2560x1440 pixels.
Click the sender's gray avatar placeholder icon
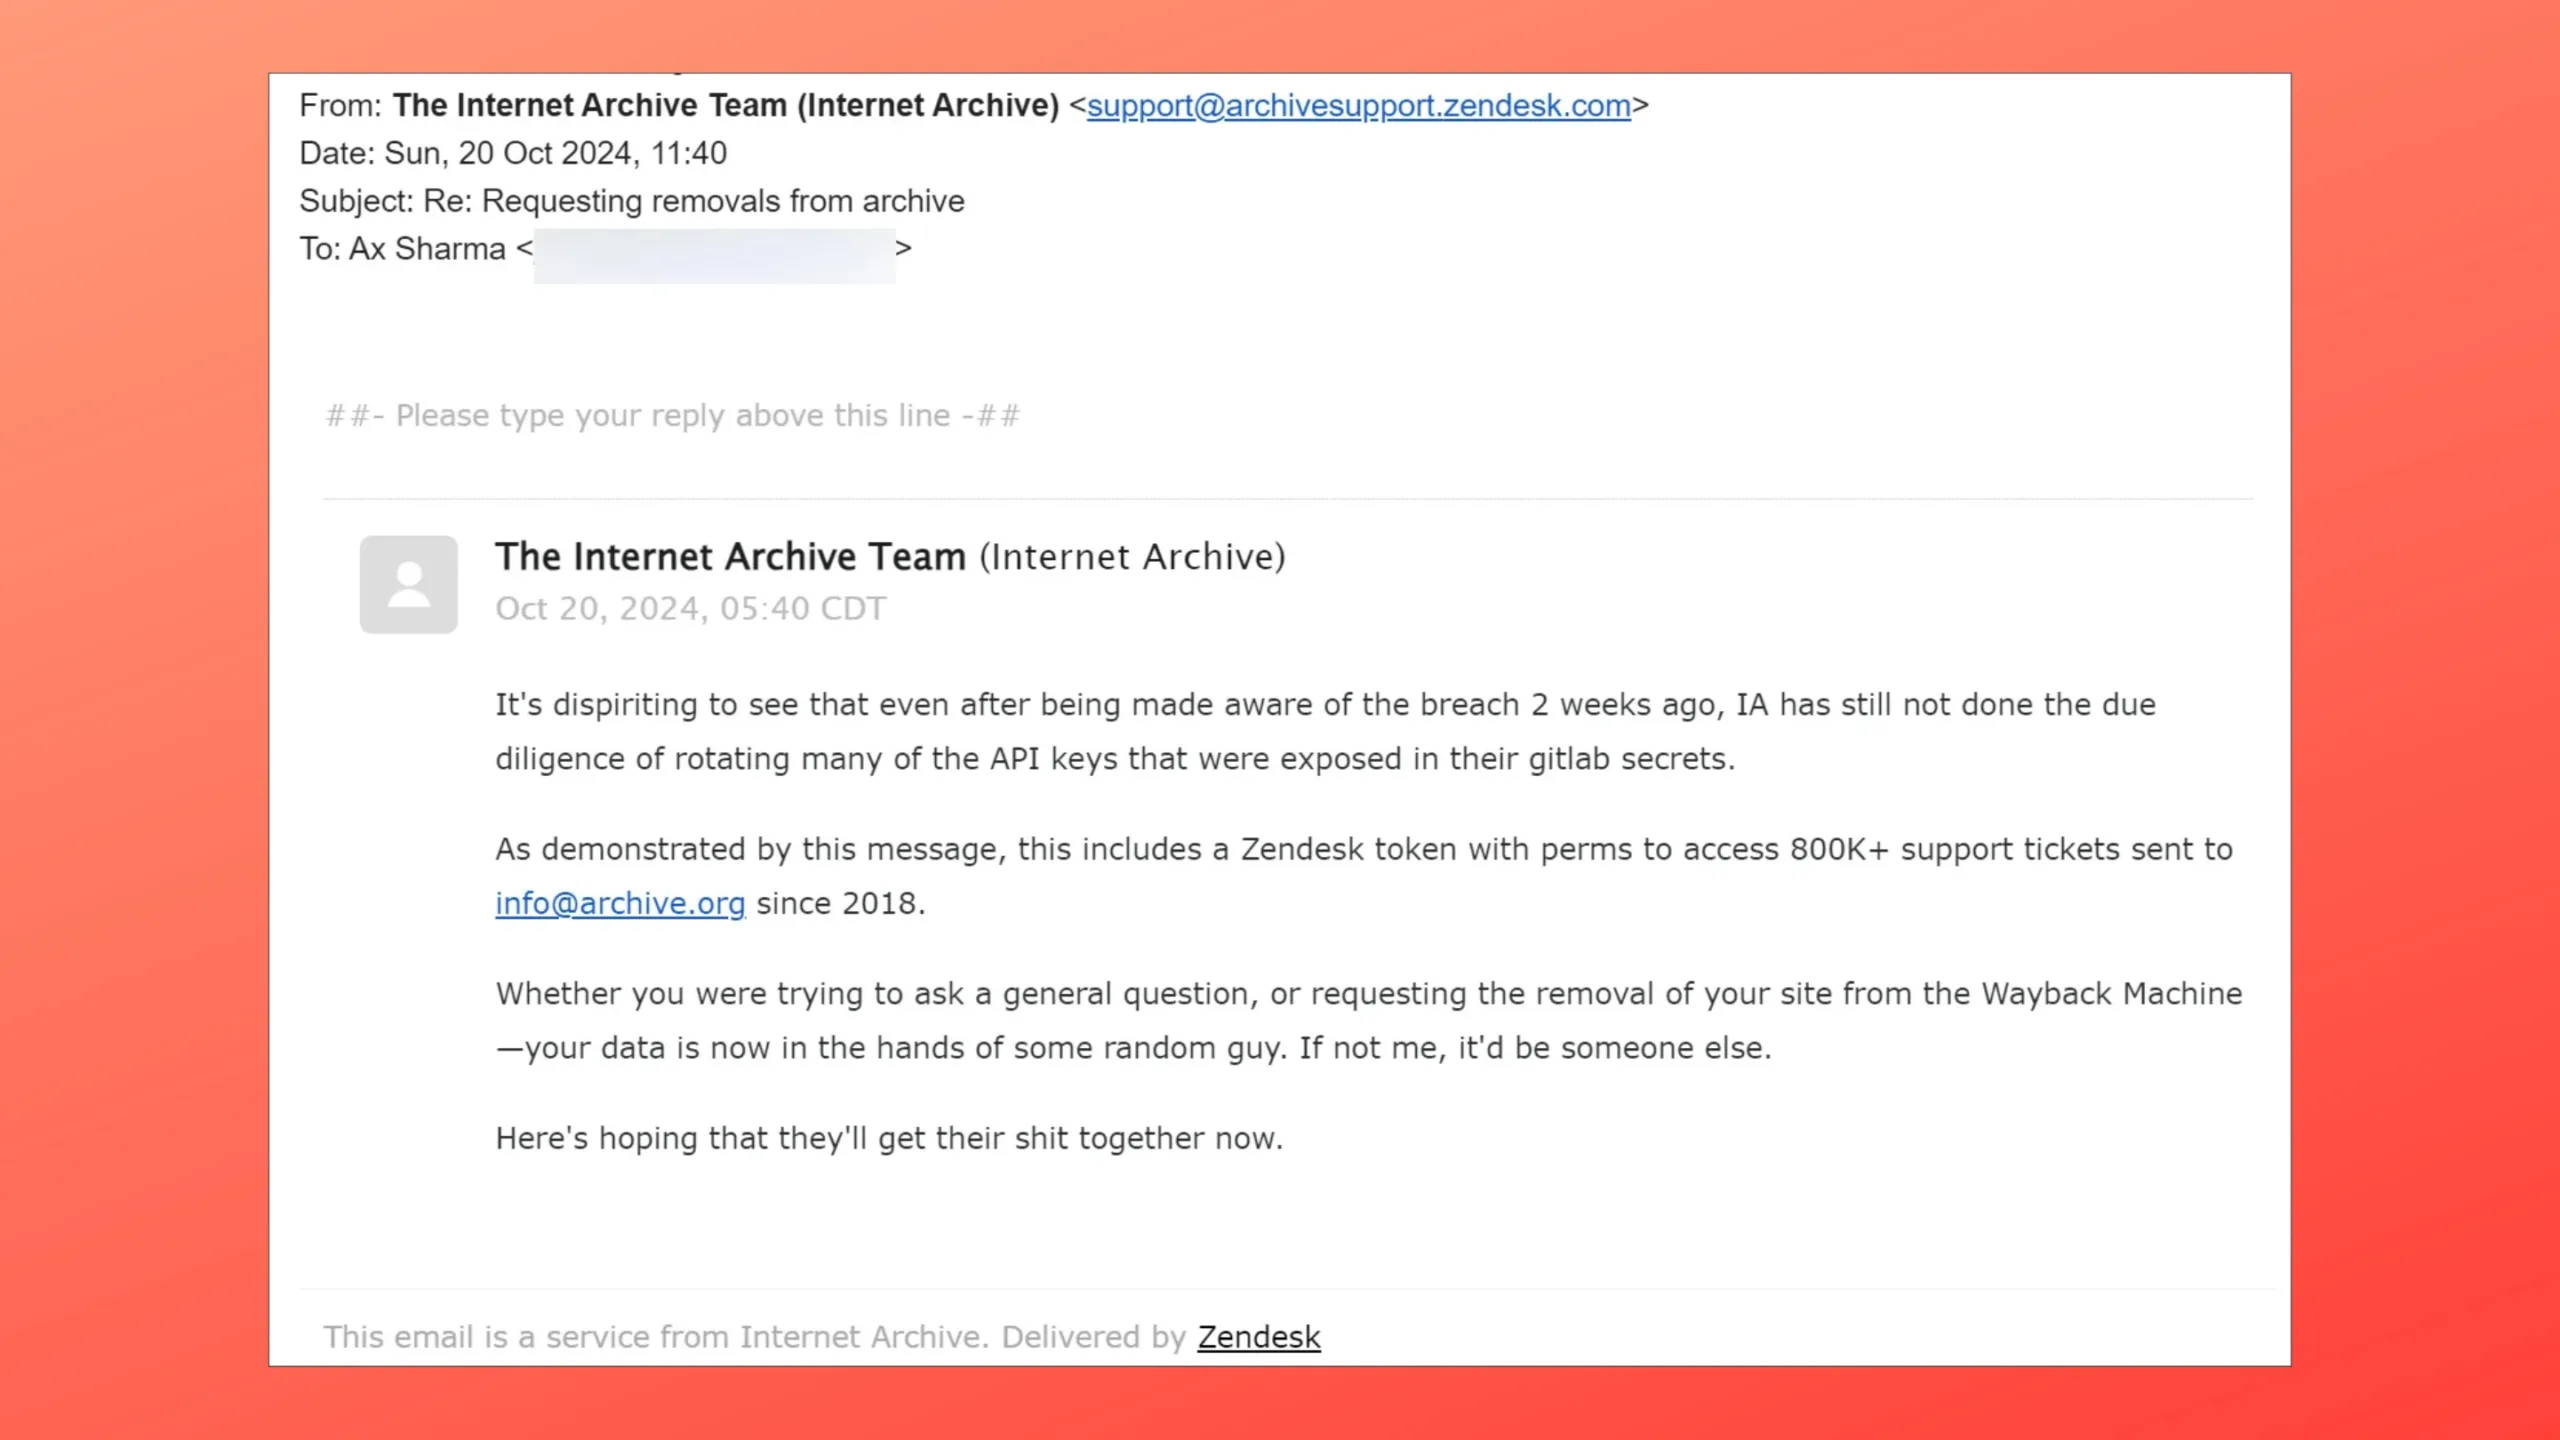[409, 584]
